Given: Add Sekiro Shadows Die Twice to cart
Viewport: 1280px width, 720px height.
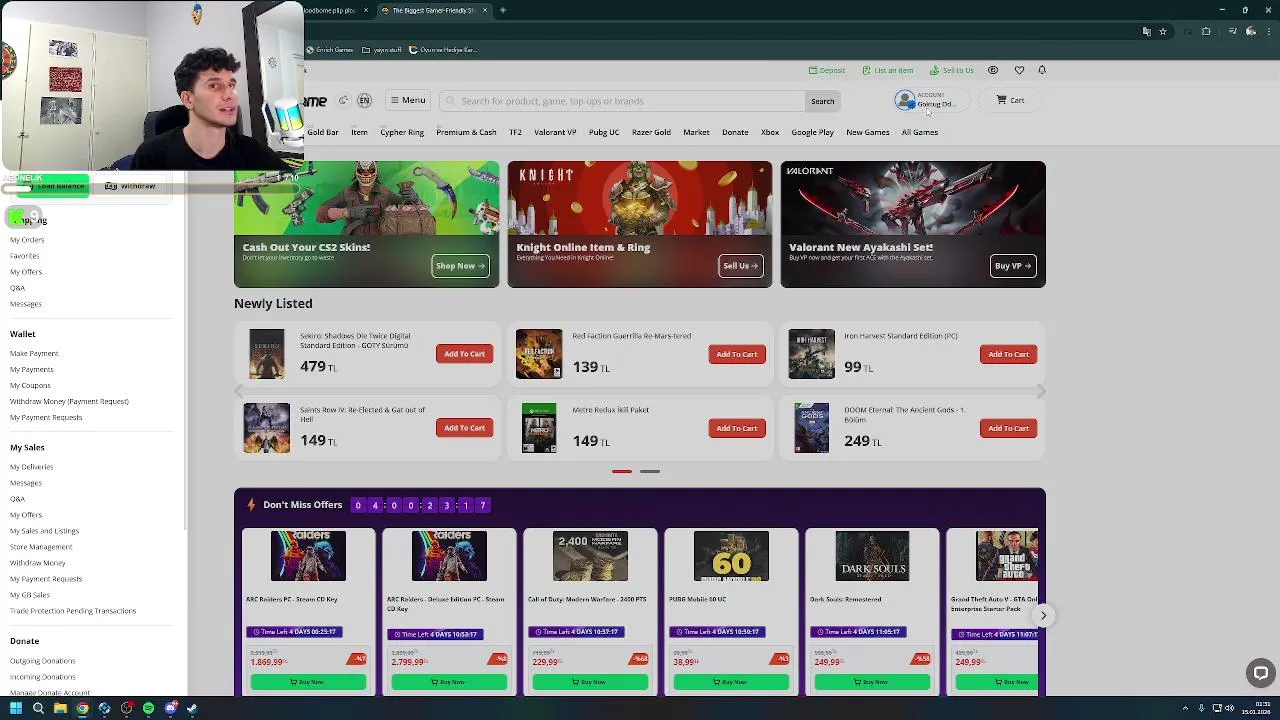Looking at the screenshot, I should (x=464, y=354).
